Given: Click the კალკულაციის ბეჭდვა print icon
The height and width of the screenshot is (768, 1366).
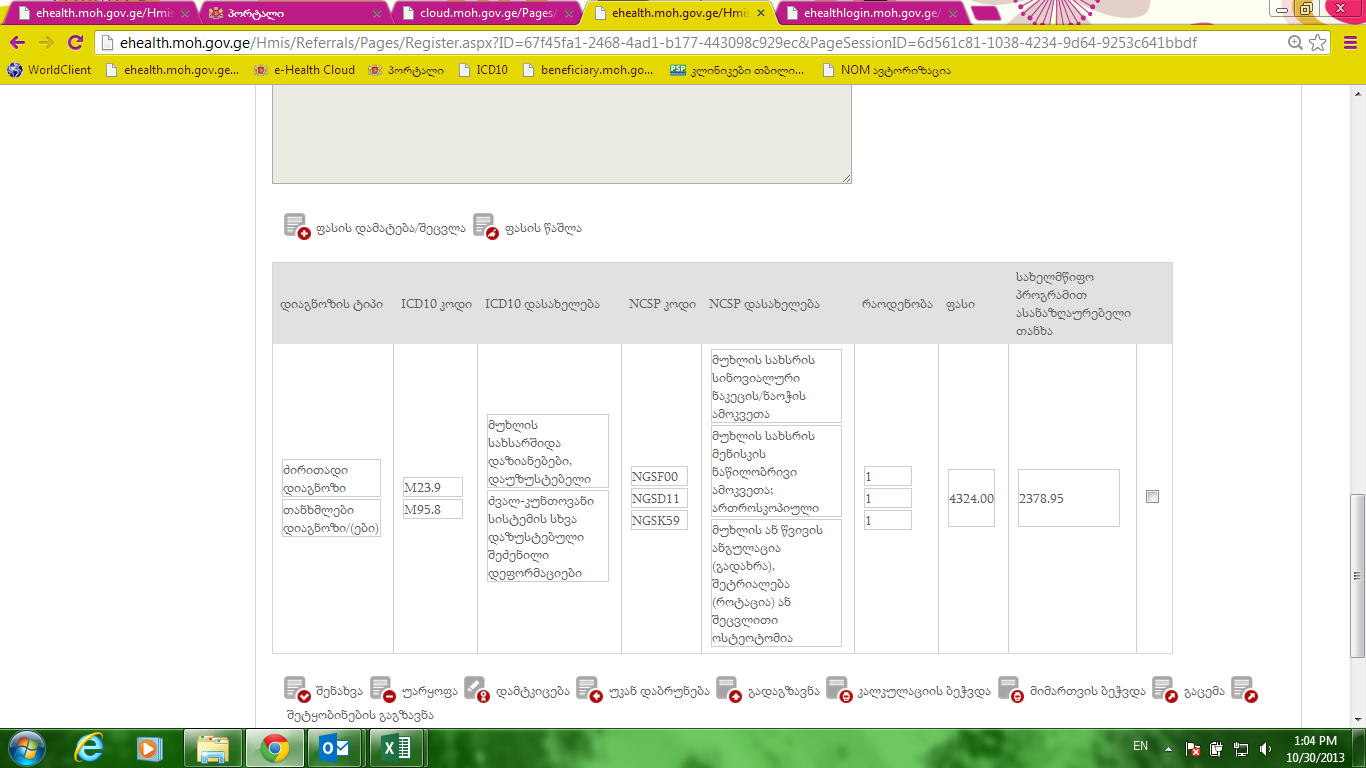Looking at the screenshot, I should pyautogui.click(x=839, y=689).
